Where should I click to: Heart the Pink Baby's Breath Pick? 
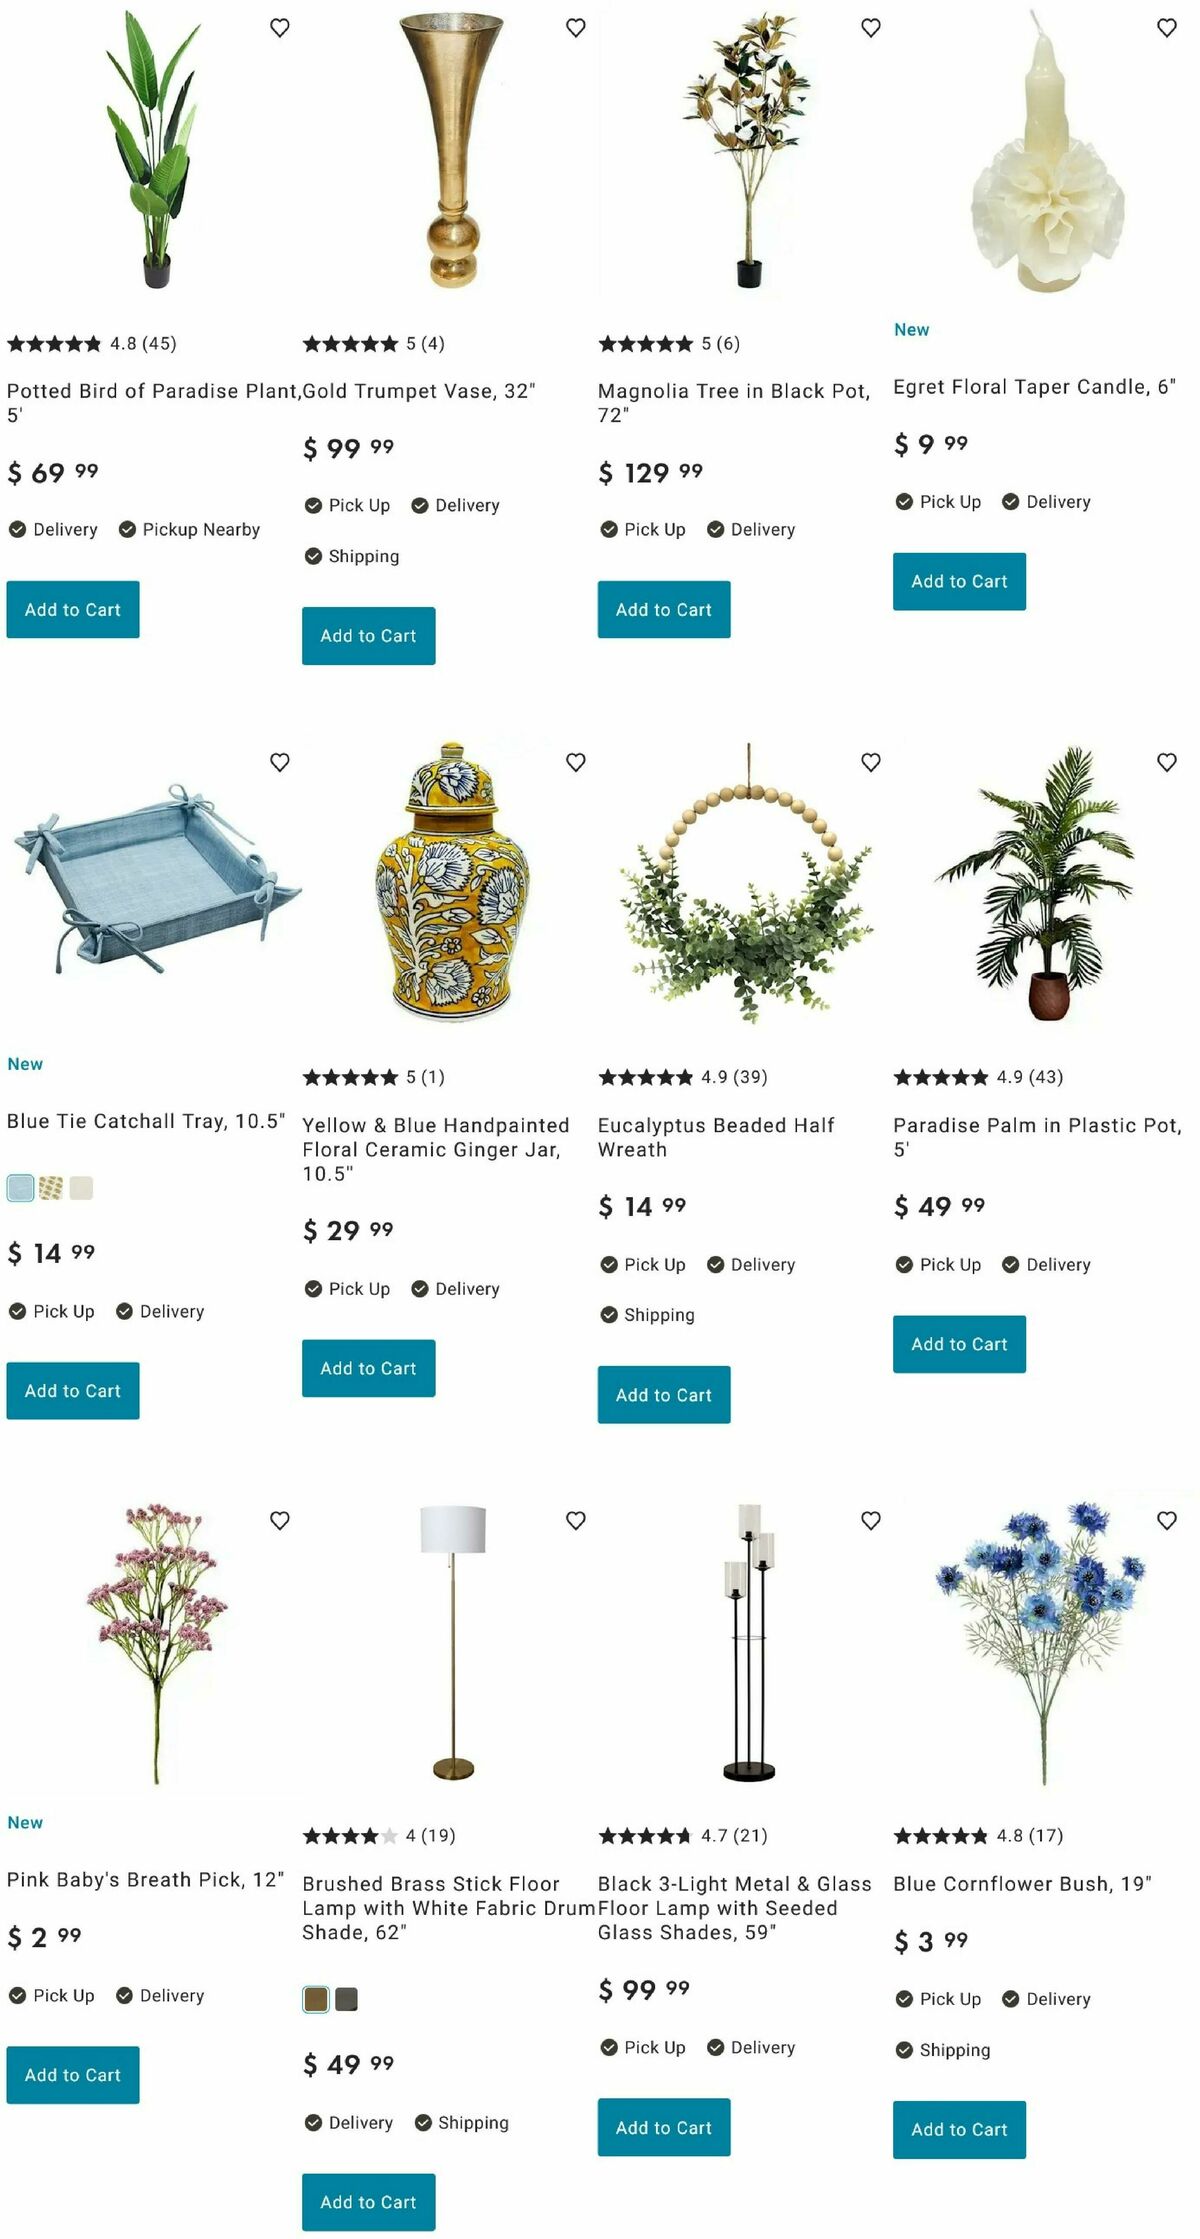click(x=280, y=1520)
